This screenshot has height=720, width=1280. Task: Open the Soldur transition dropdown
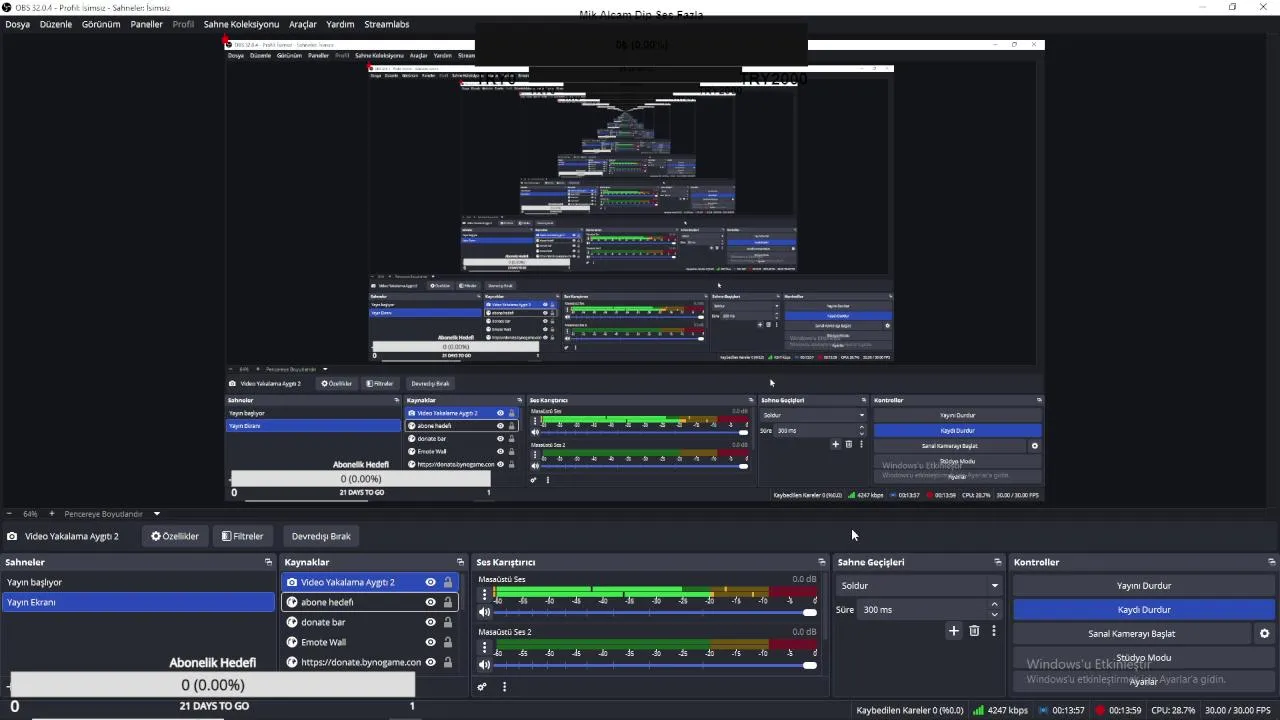pyautogui.click(x=919, y=586)
